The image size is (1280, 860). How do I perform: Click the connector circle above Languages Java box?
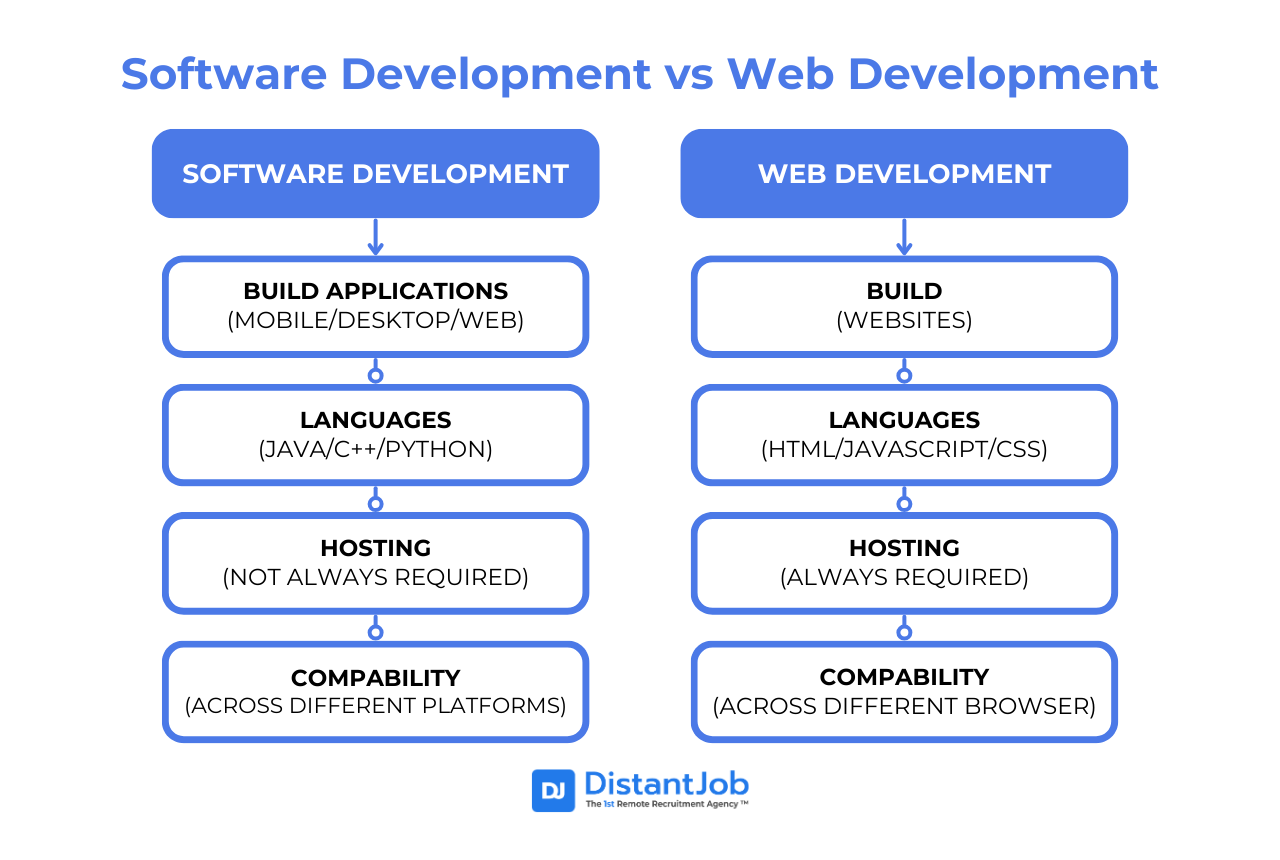click(x=375, y=373)
